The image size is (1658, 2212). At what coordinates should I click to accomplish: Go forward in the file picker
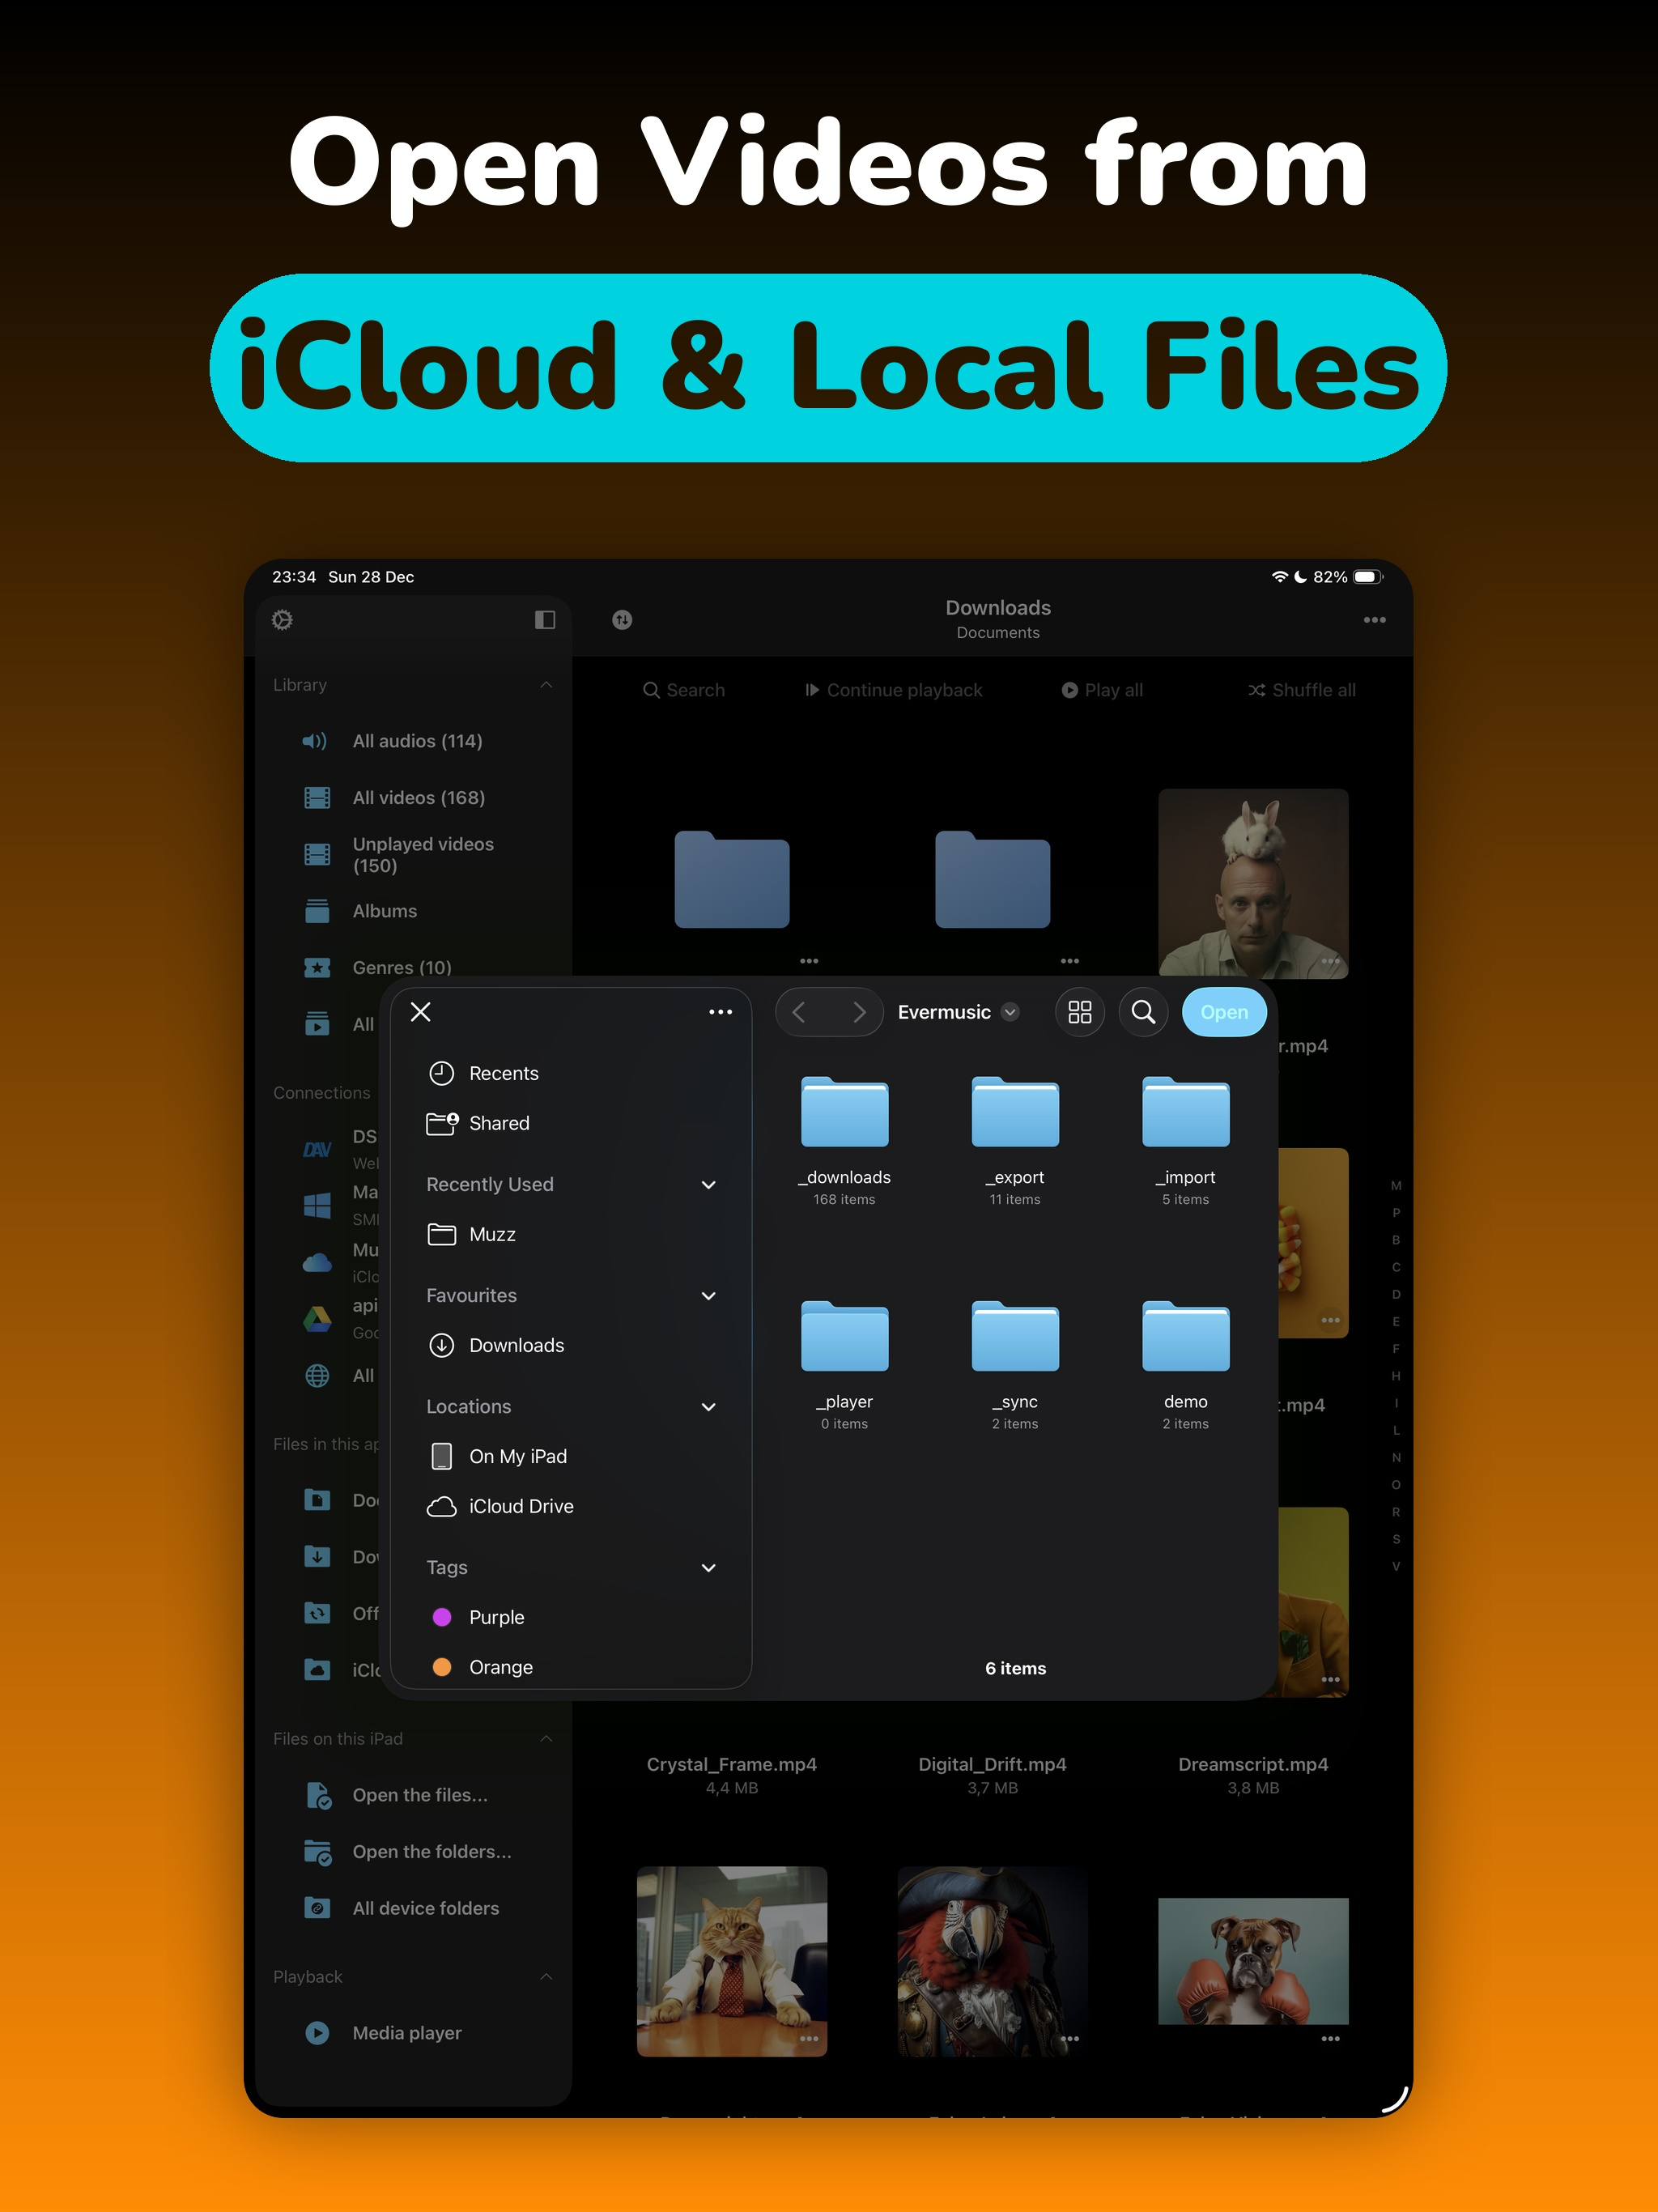tap(859, 1012)
